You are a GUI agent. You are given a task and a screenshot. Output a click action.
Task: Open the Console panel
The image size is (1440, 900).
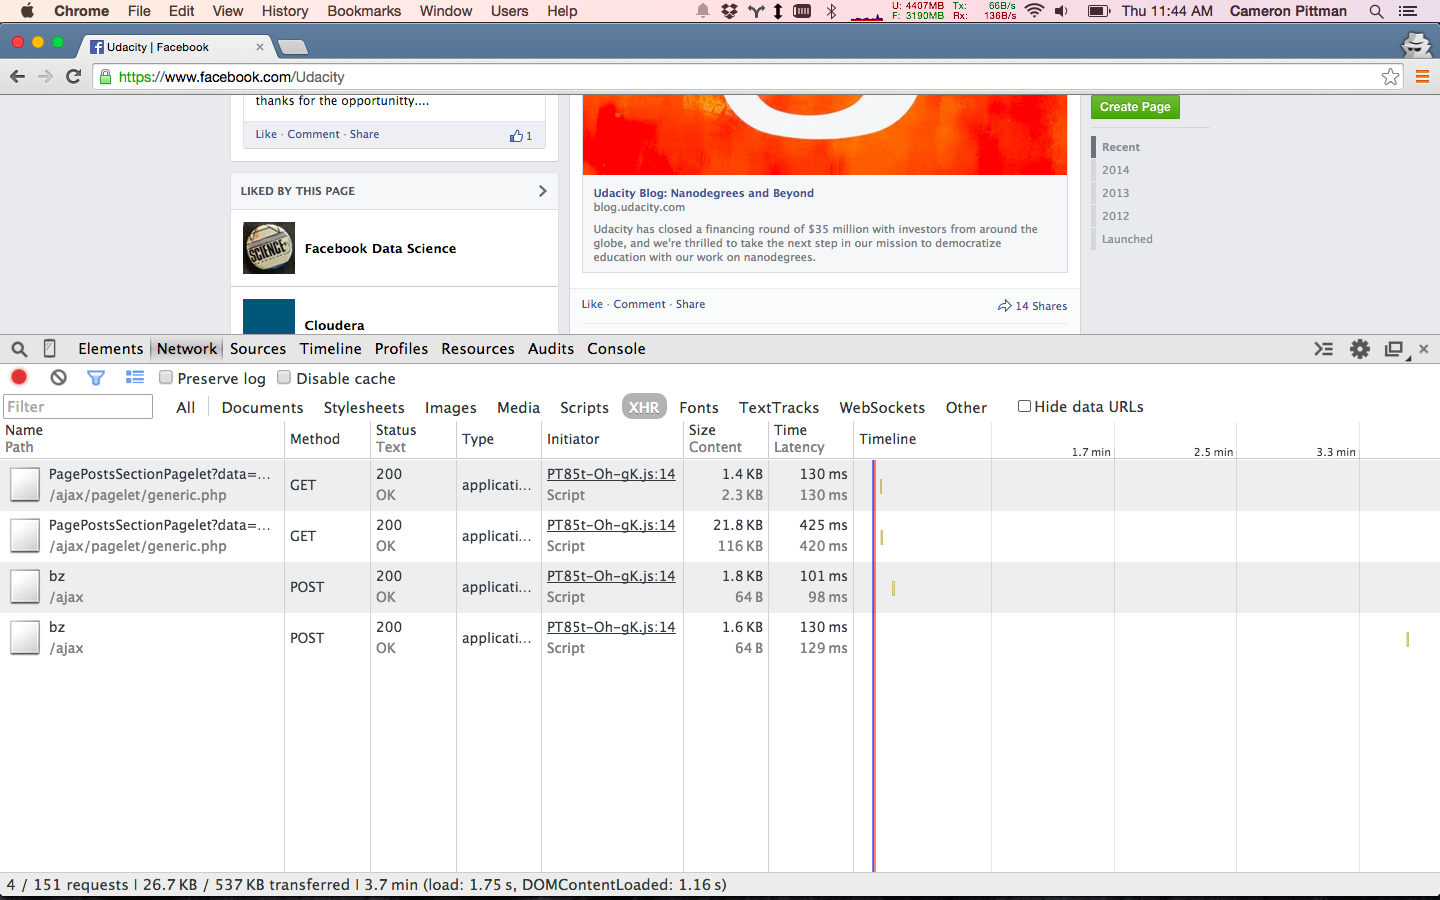click(616, 348)
